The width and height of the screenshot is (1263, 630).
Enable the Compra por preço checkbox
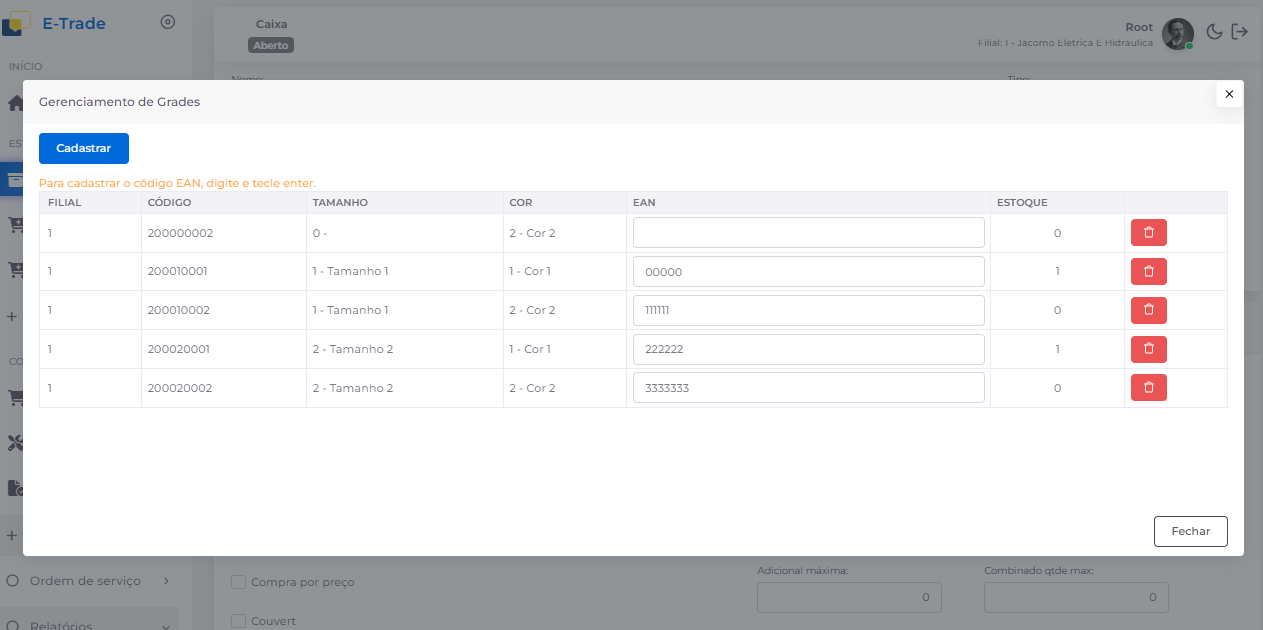(238, 582)
